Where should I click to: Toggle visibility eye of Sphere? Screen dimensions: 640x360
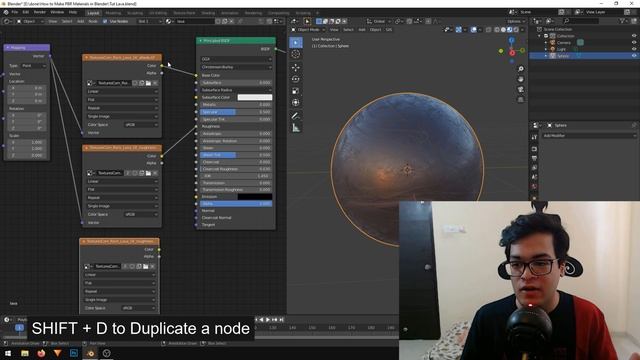point(634,56)
